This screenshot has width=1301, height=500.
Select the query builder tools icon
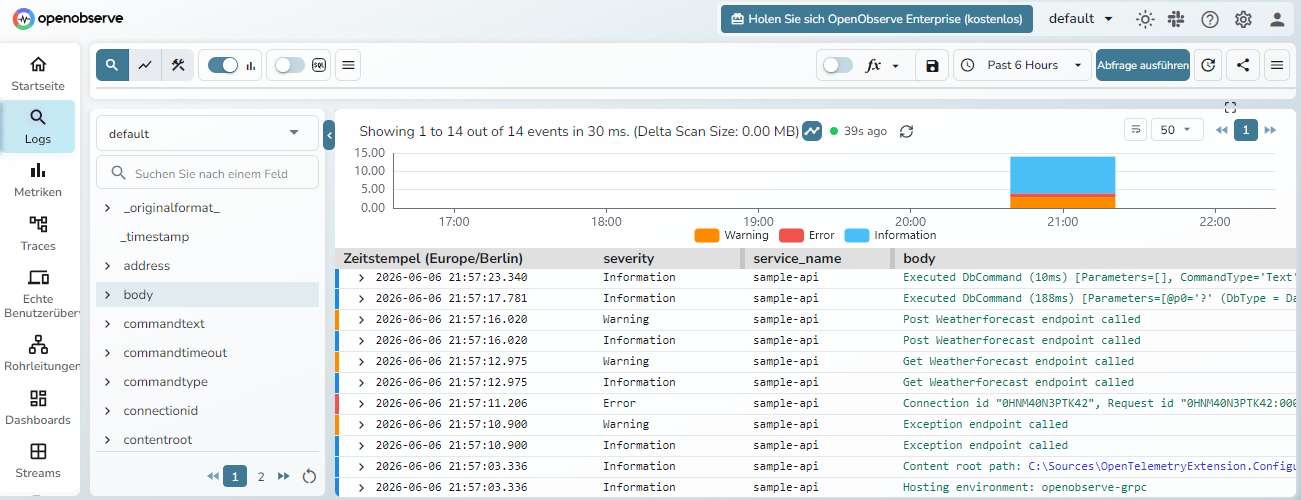pos(178,65)
